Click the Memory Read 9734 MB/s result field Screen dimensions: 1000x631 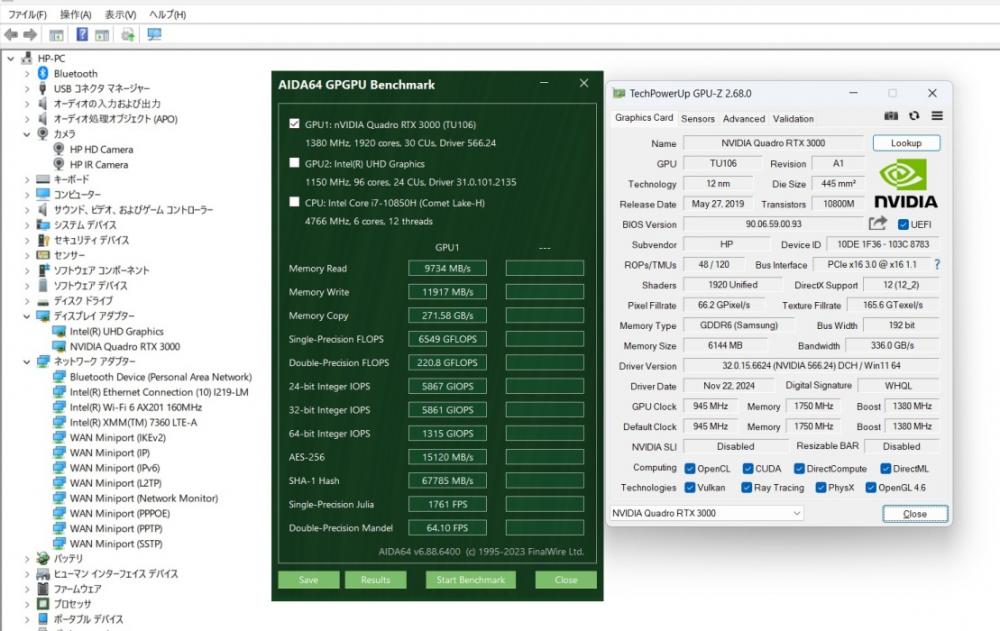click(x=447, y=268)
